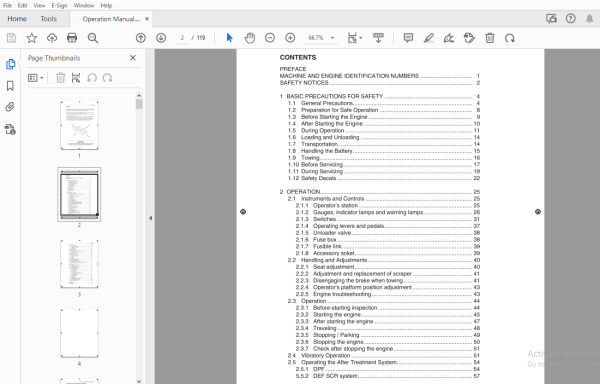The height and width of the screenshot is (384, 600).
Task: Go to next page with the down arrow
Action: click(x=161, y=37)
